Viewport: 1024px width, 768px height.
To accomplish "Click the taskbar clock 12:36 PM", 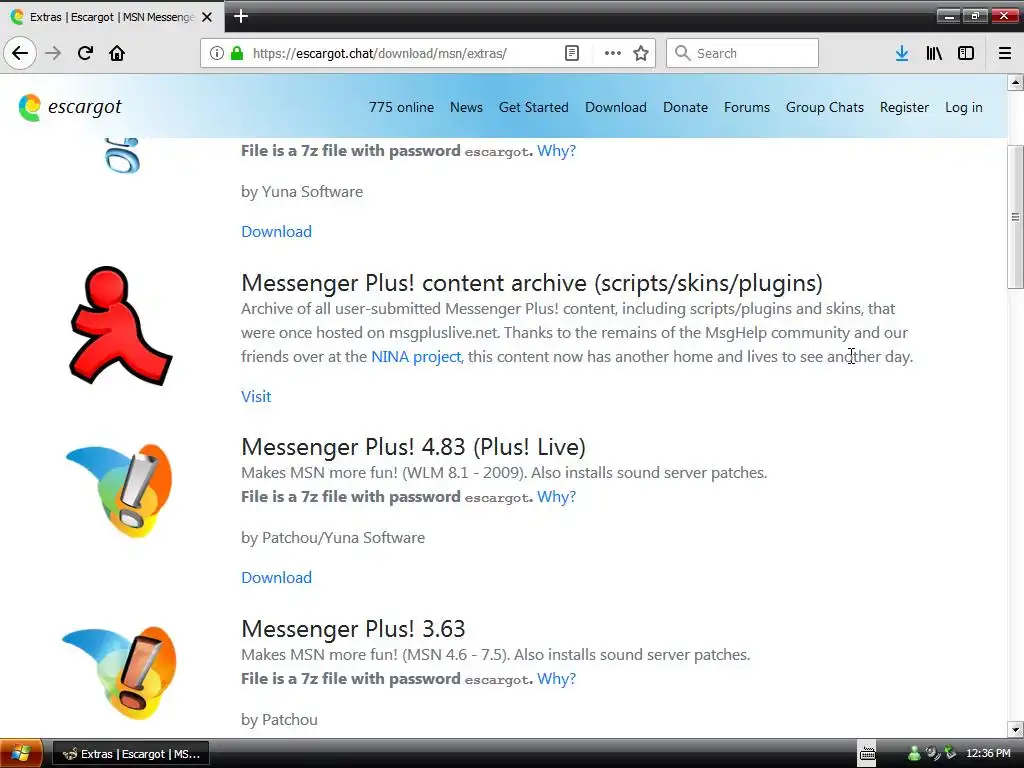I will coord(988,754).
